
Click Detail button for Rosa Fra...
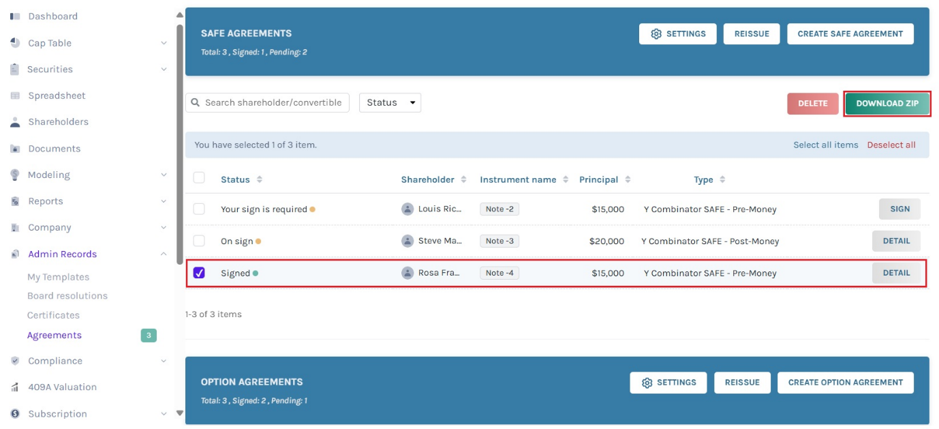tap(896, 273)
